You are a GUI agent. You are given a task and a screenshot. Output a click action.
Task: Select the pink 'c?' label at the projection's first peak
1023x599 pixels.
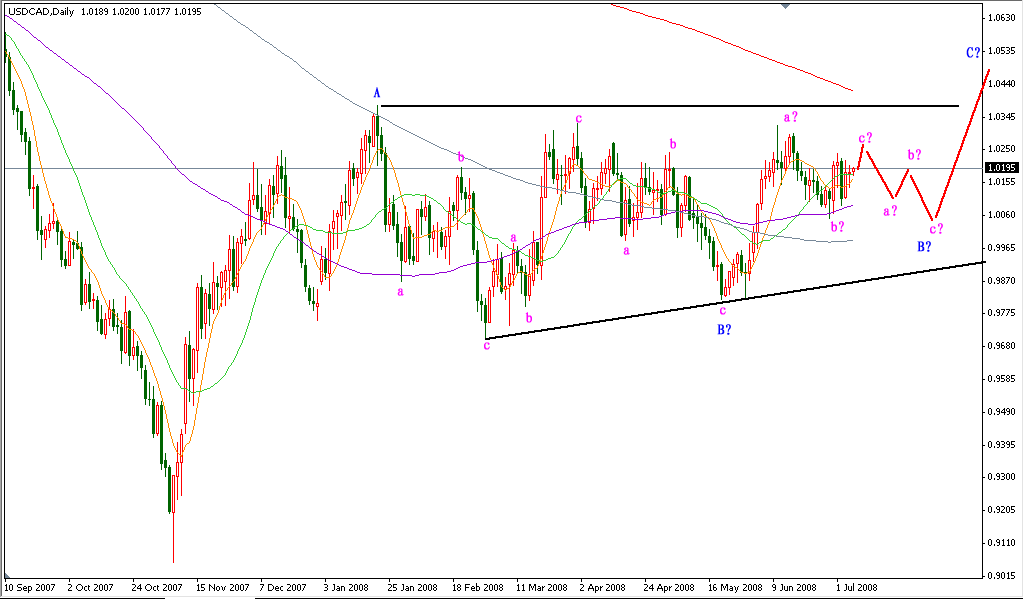coord(865,138)
